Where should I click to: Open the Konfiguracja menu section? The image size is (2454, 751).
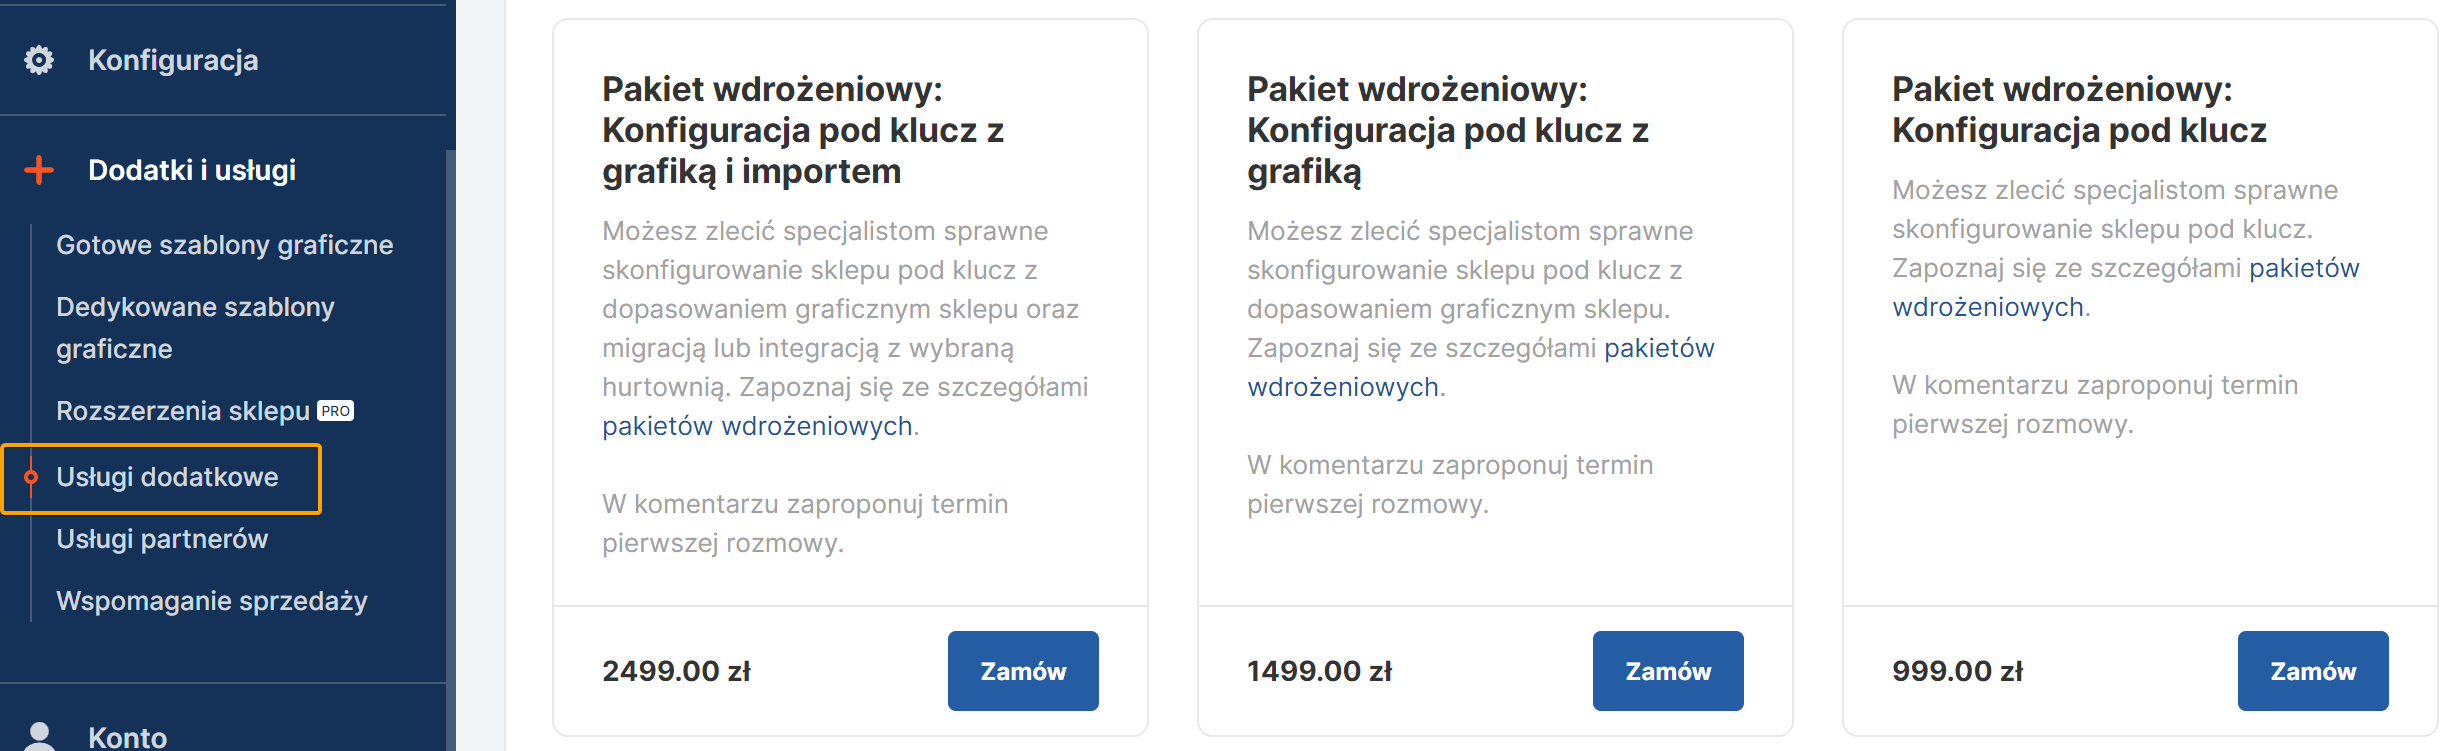173,60
